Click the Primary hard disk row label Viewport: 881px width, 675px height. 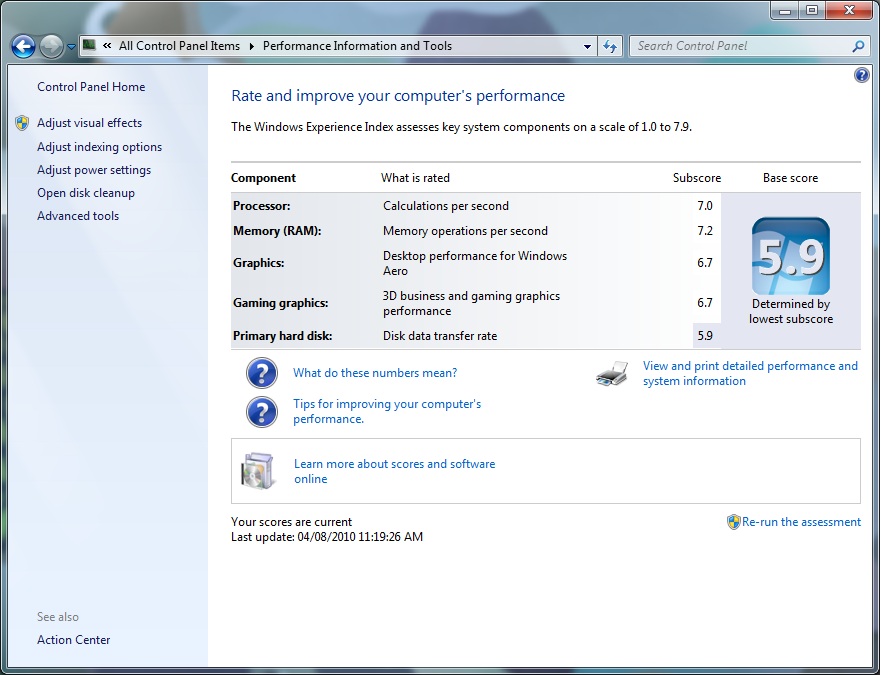[283, 336]
